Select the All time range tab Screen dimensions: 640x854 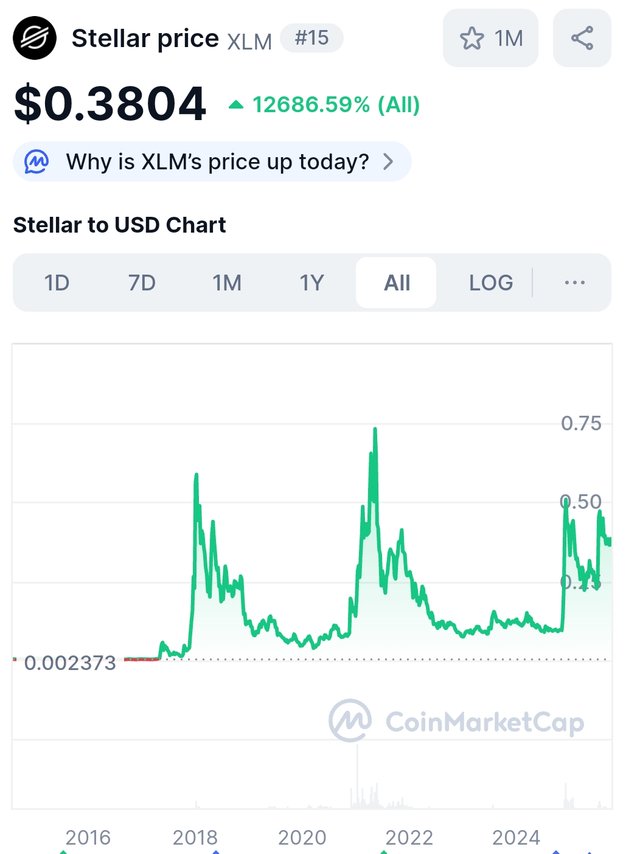[x=397, y=283]
